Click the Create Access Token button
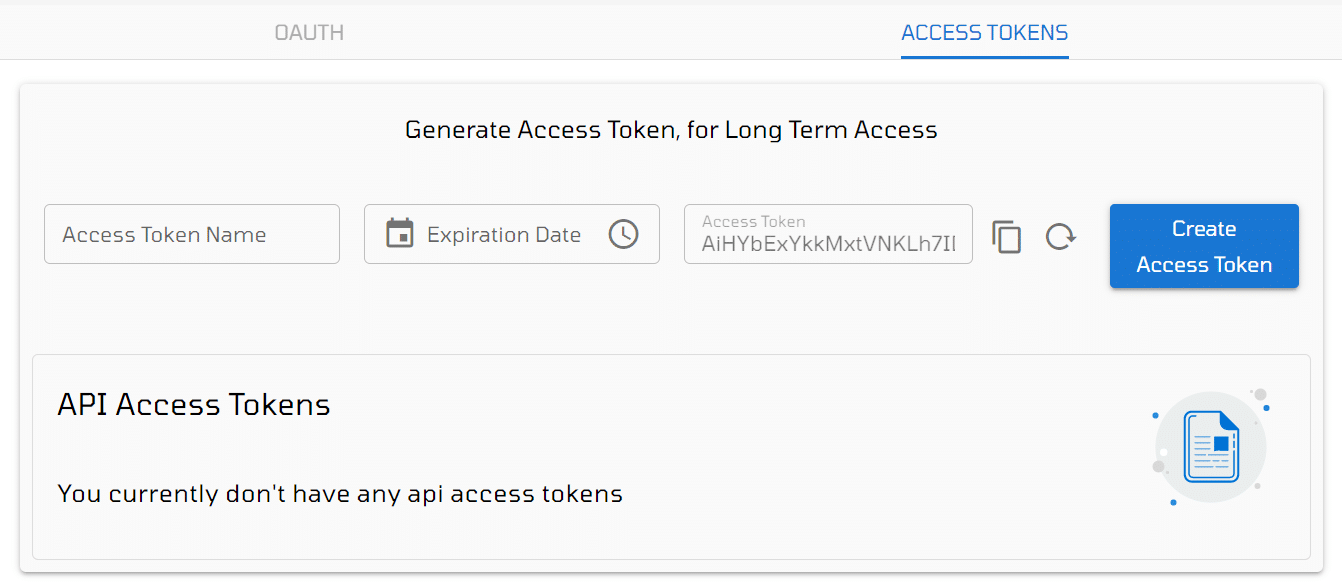The width and height of the screenshot is (1342, 585). tap(1204, 246)
